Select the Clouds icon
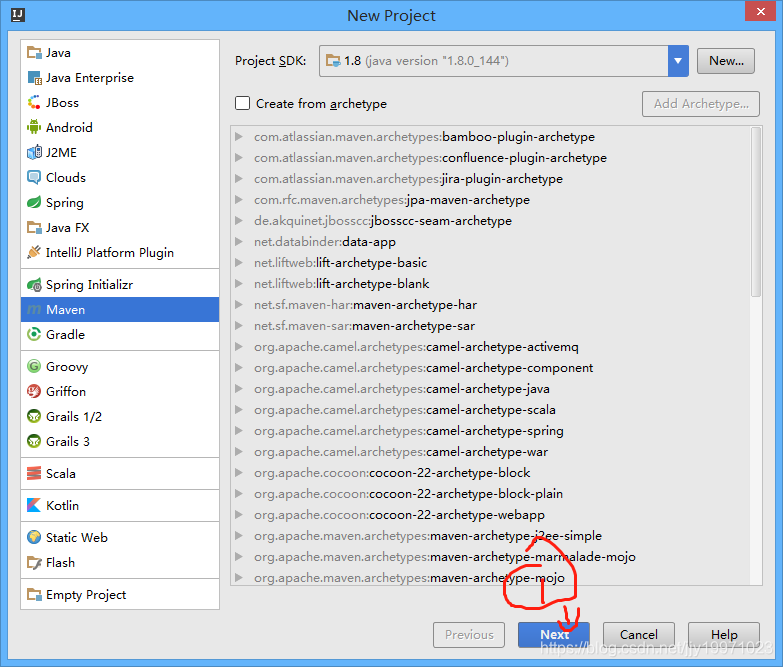 34,177
